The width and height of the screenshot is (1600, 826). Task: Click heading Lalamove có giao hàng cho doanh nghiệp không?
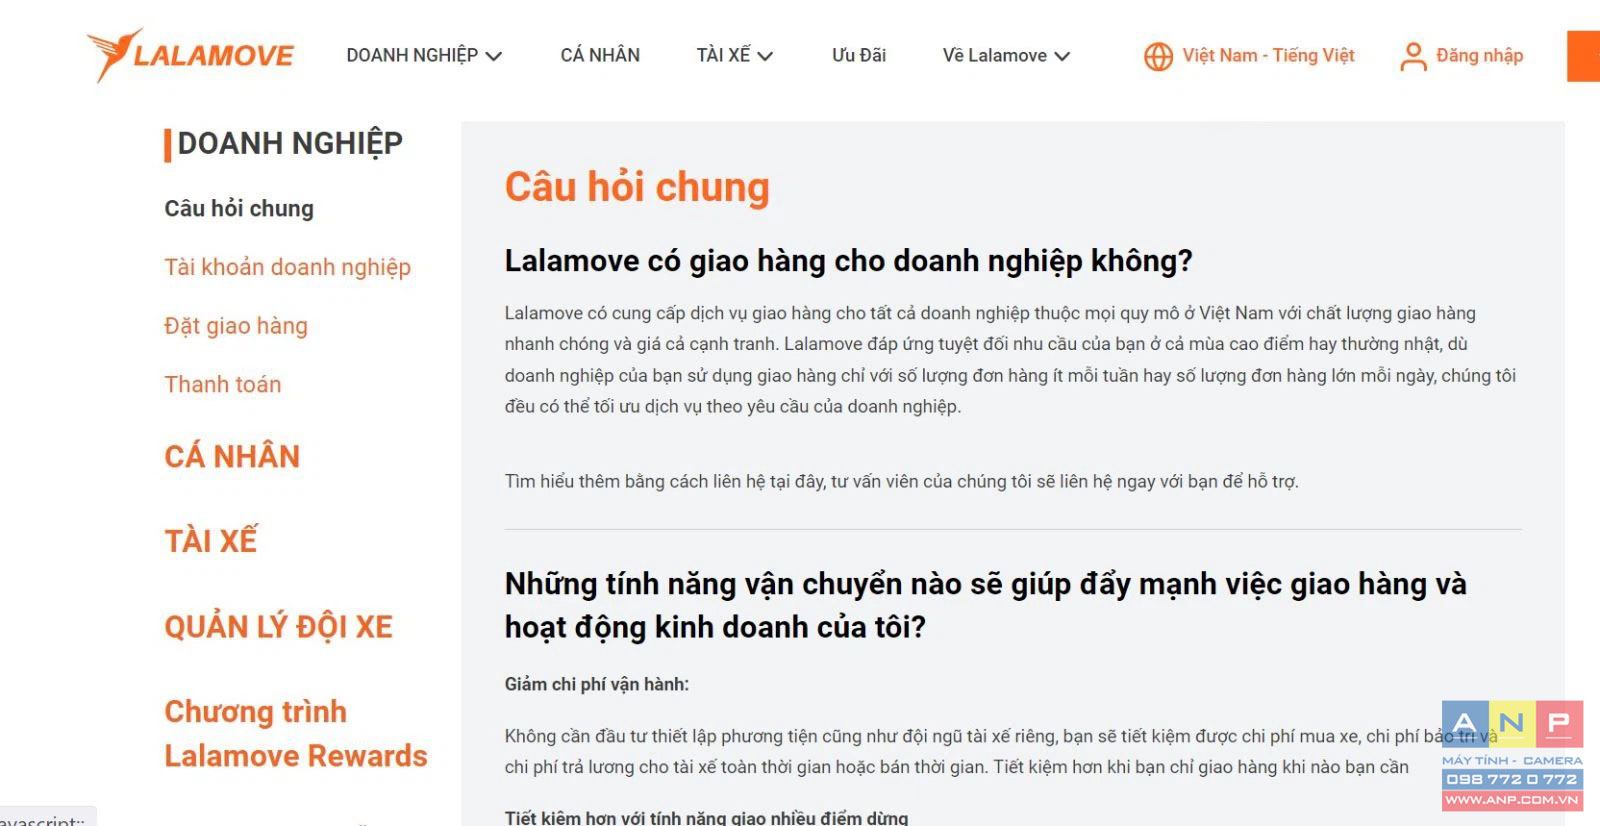pos(848,261)
